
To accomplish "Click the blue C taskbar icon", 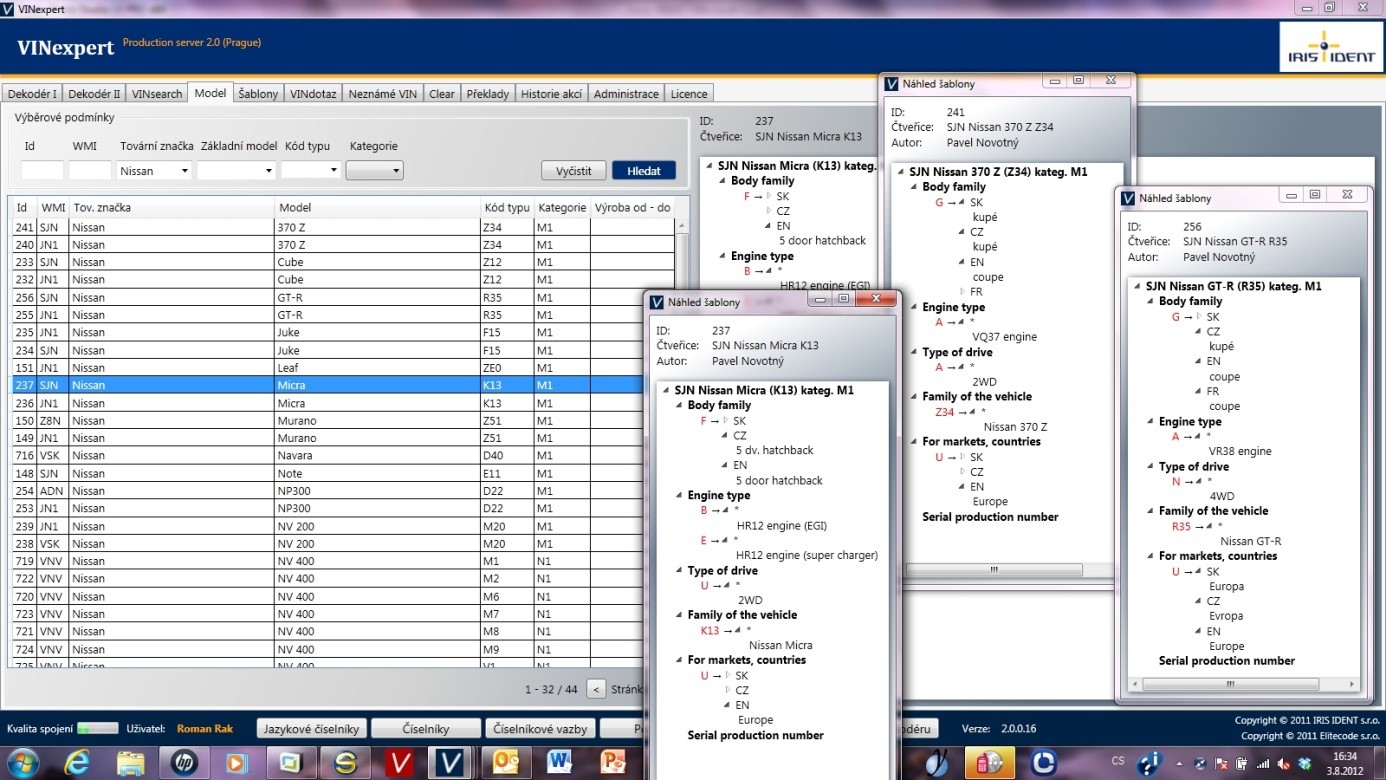I will [x=1044, y=763].
